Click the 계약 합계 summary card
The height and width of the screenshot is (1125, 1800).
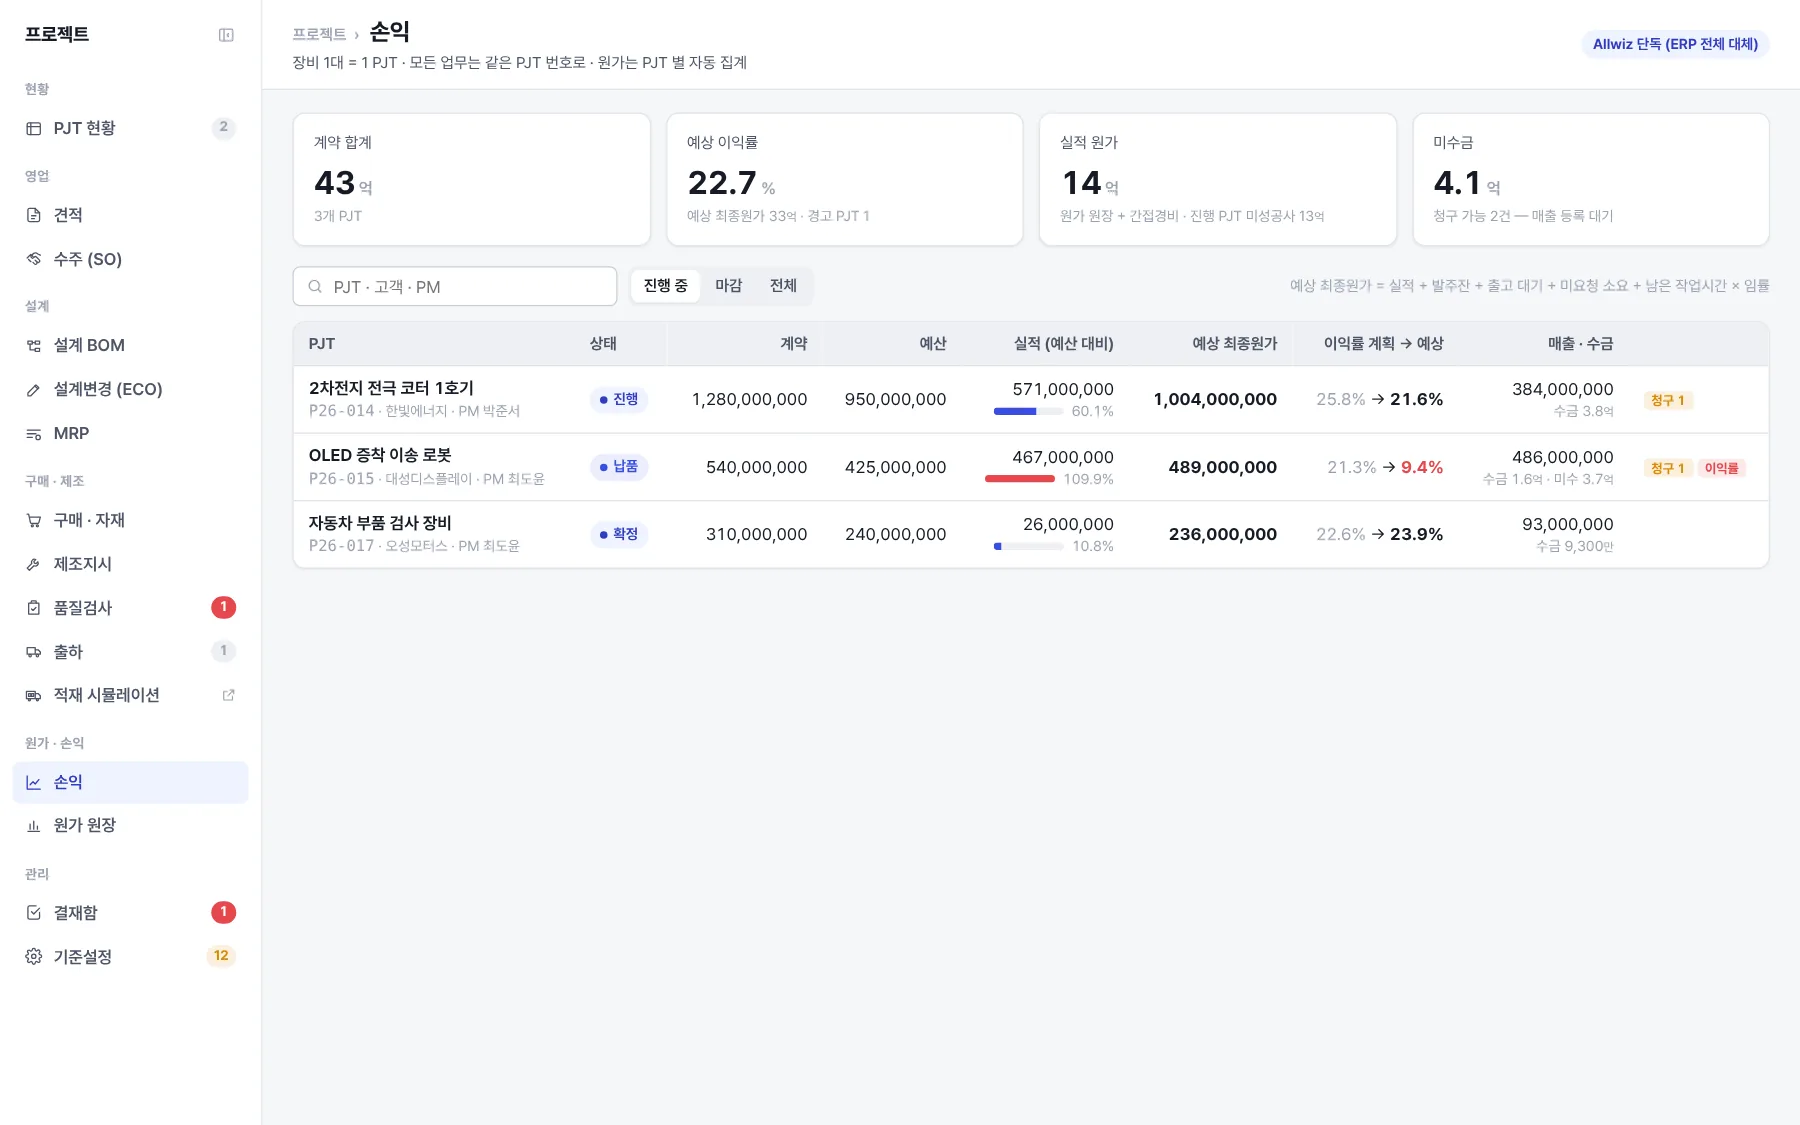[471, 179]
